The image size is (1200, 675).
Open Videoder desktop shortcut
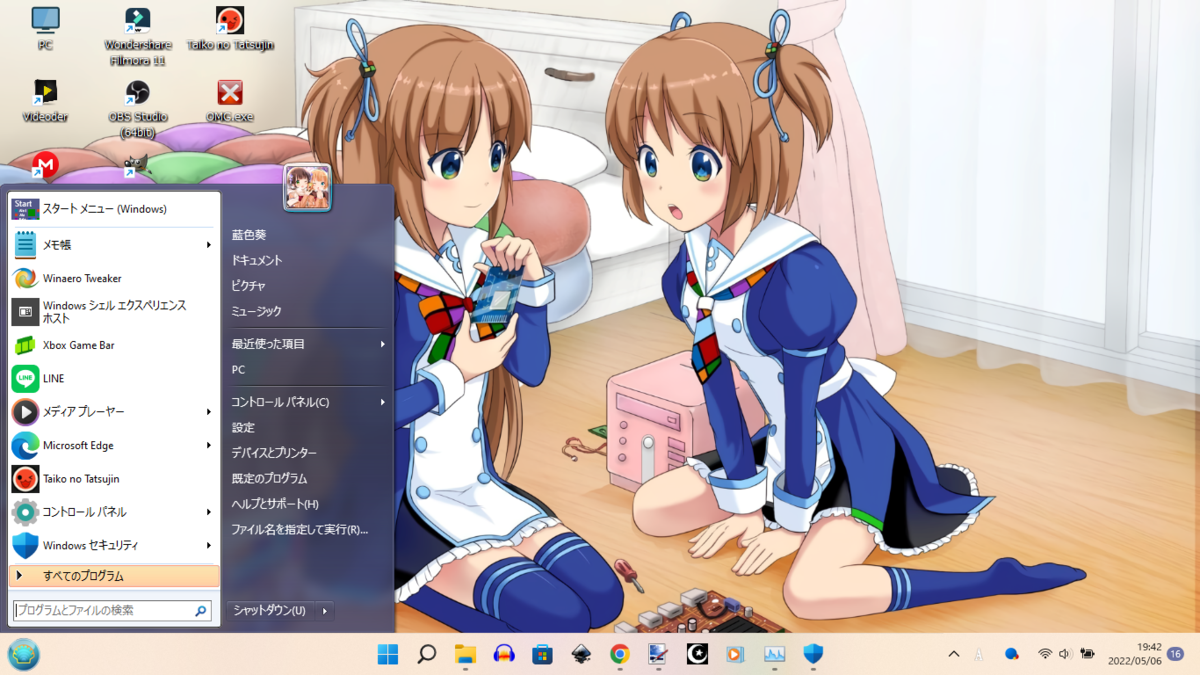[x=45, y=100]
